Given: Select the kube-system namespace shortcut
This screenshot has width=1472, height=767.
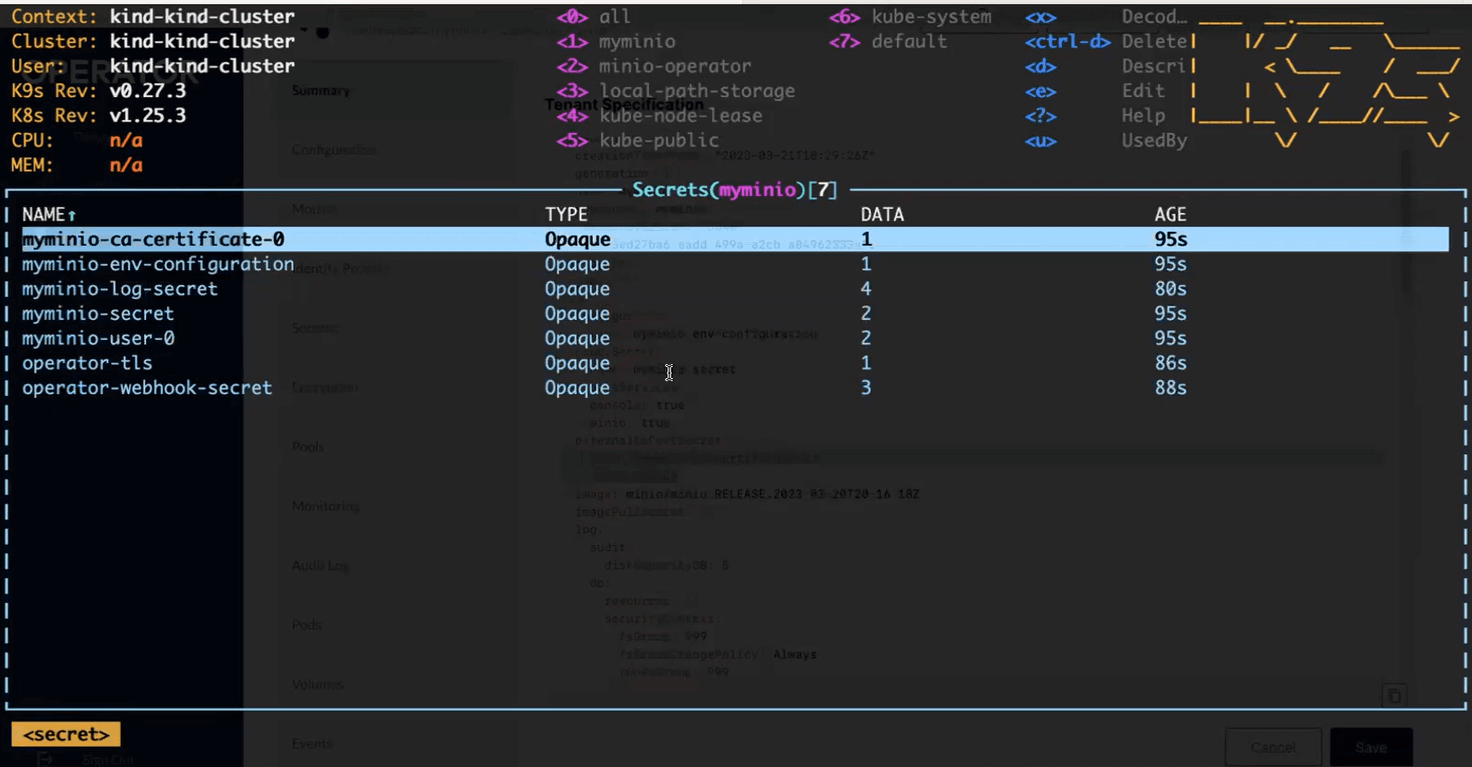Looking at the screenshot, I should 932,16.
